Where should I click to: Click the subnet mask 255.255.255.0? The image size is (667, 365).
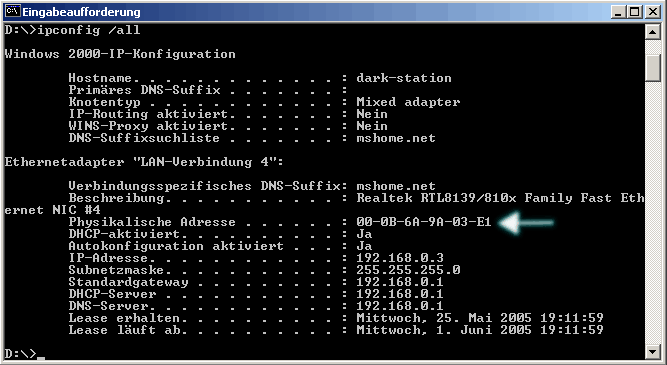pos(408,270)
